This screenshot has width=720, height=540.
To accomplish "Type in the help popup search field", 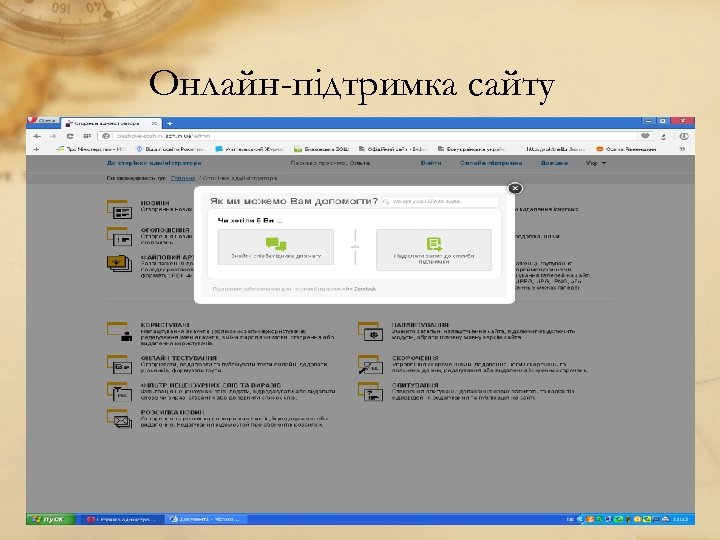I will (x=440, y=201).
